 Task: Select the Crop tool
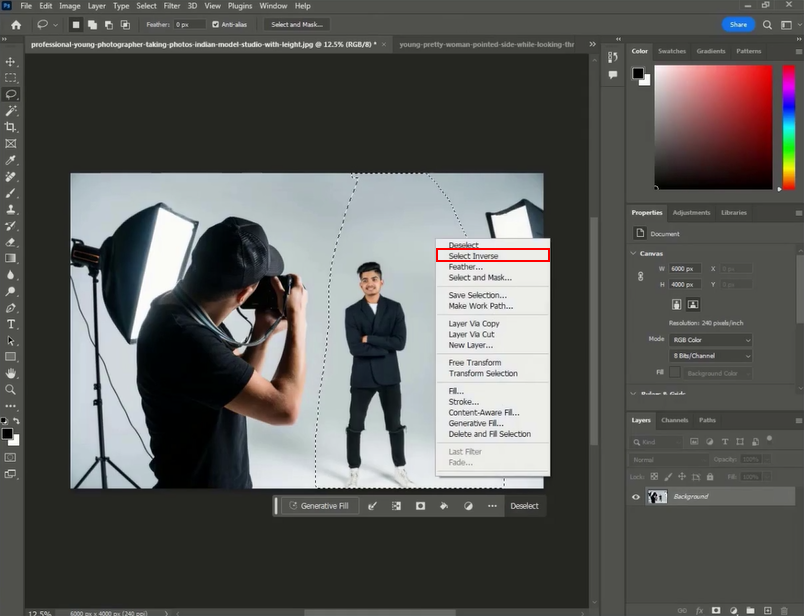[x=10, y=127]
